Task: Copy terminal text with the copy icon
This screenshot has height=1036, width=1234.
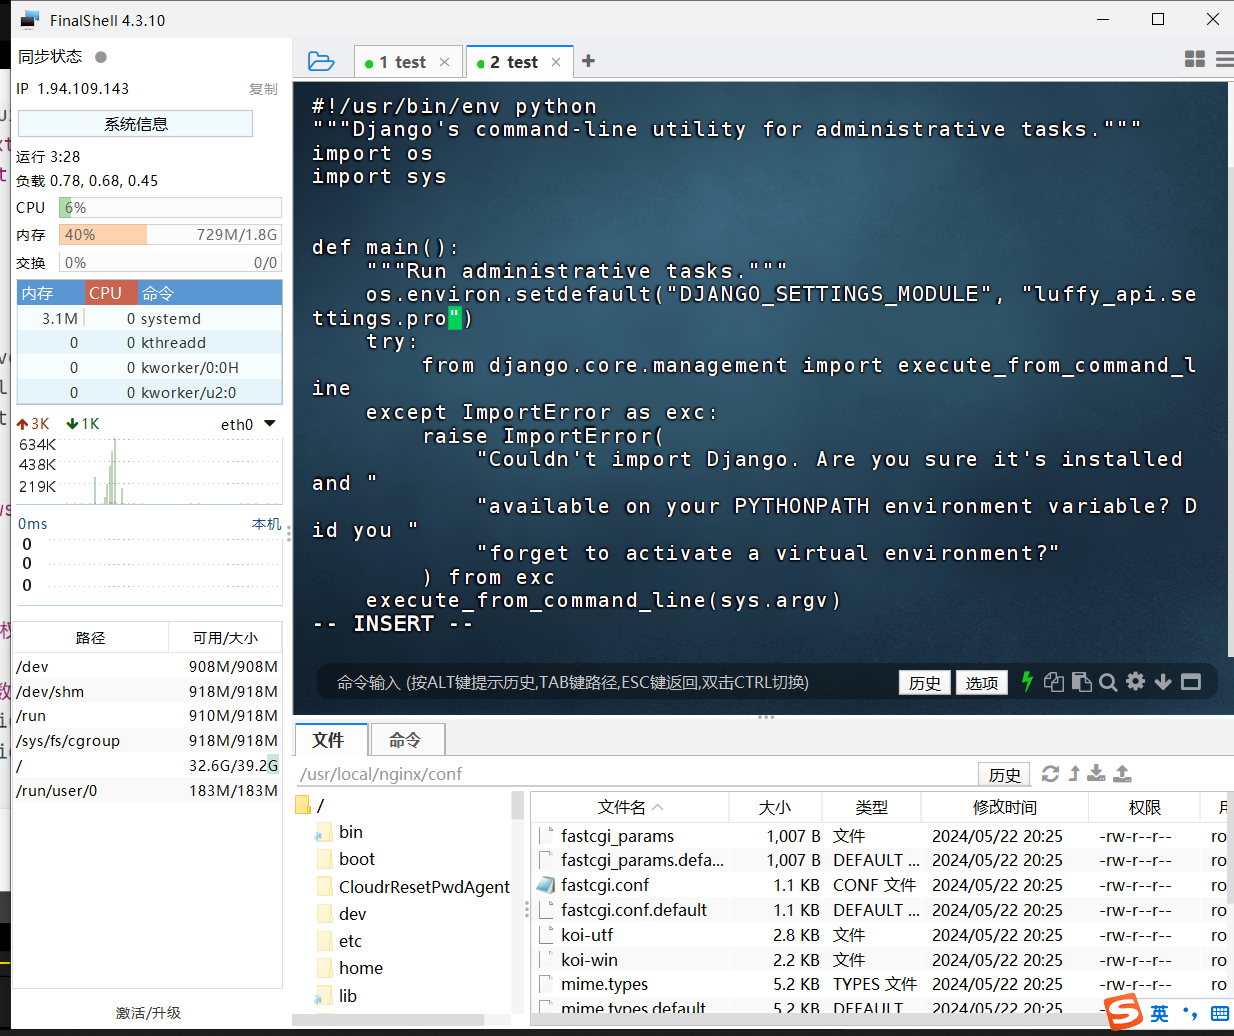Action: click(1053, 682)
